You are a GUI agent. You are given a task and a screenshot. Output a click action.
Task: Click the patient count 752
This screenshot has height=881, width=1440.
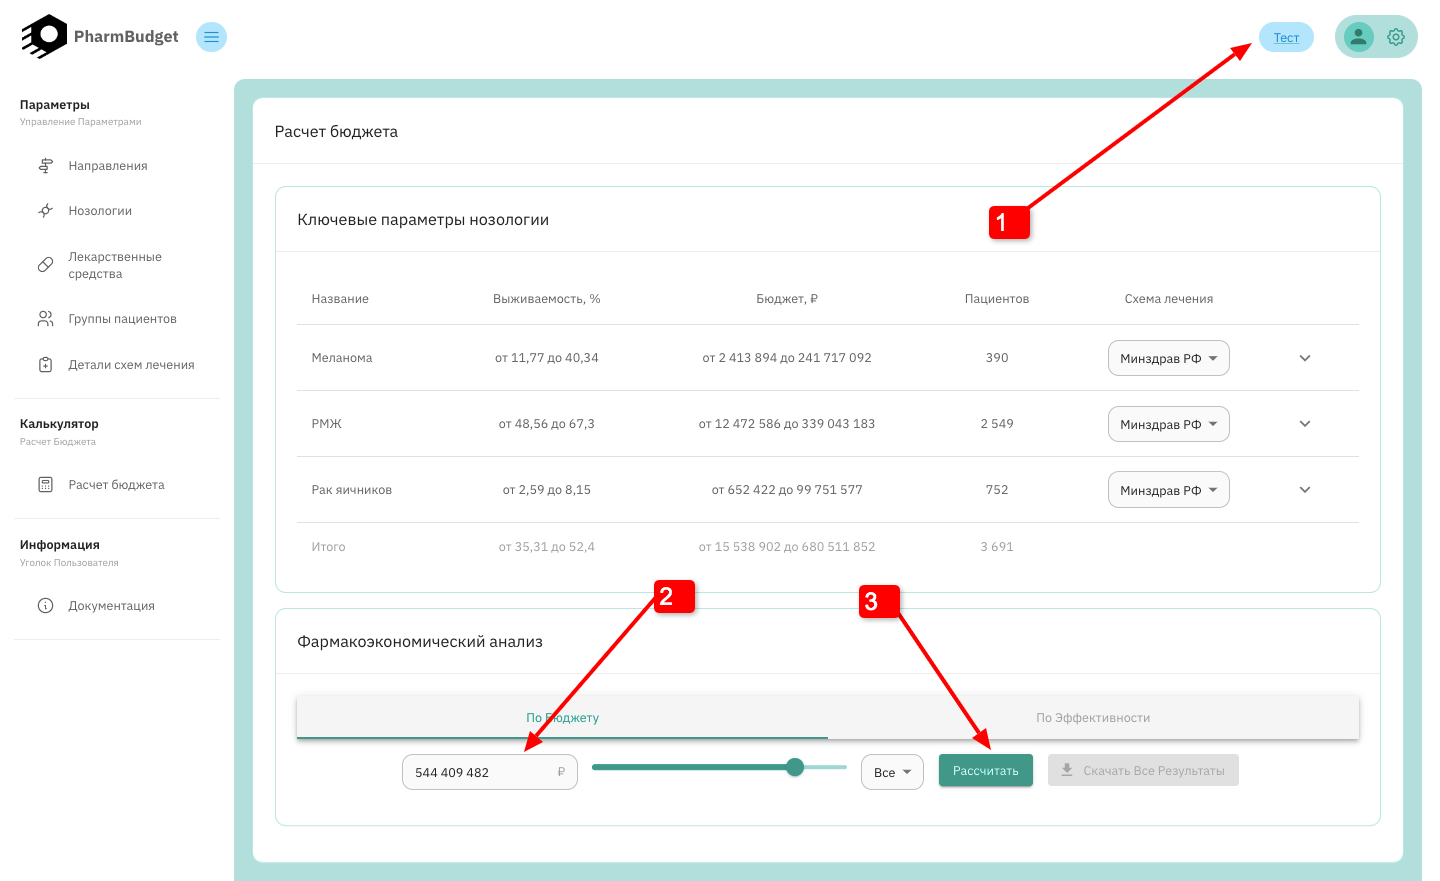click(997, 490)
